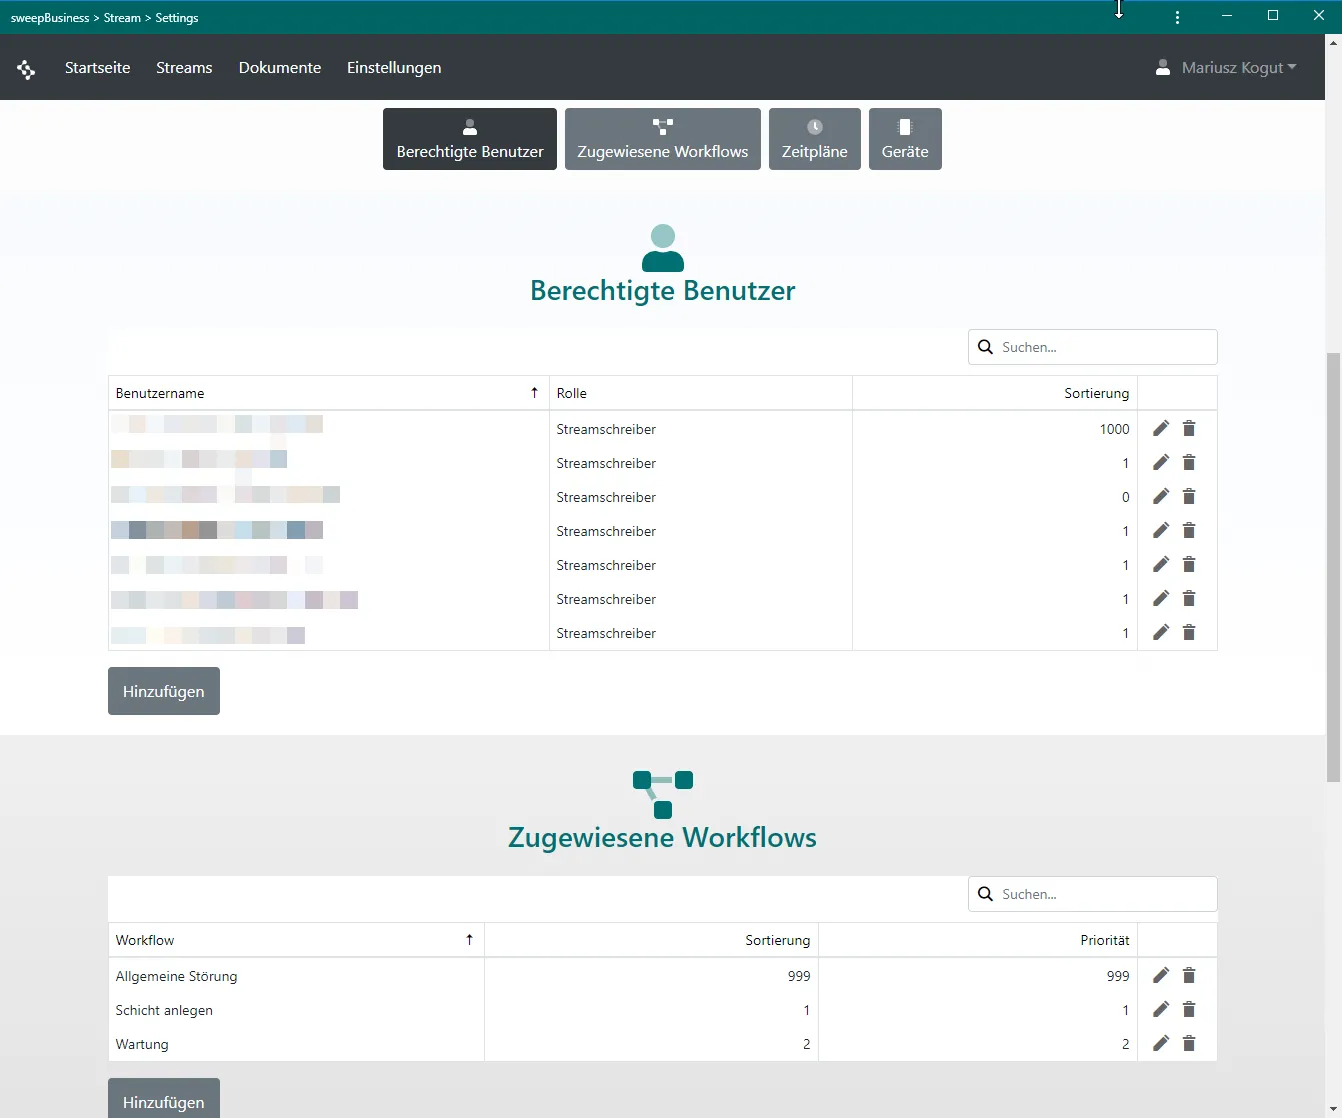Navigate to Startseite

[97, 67]
